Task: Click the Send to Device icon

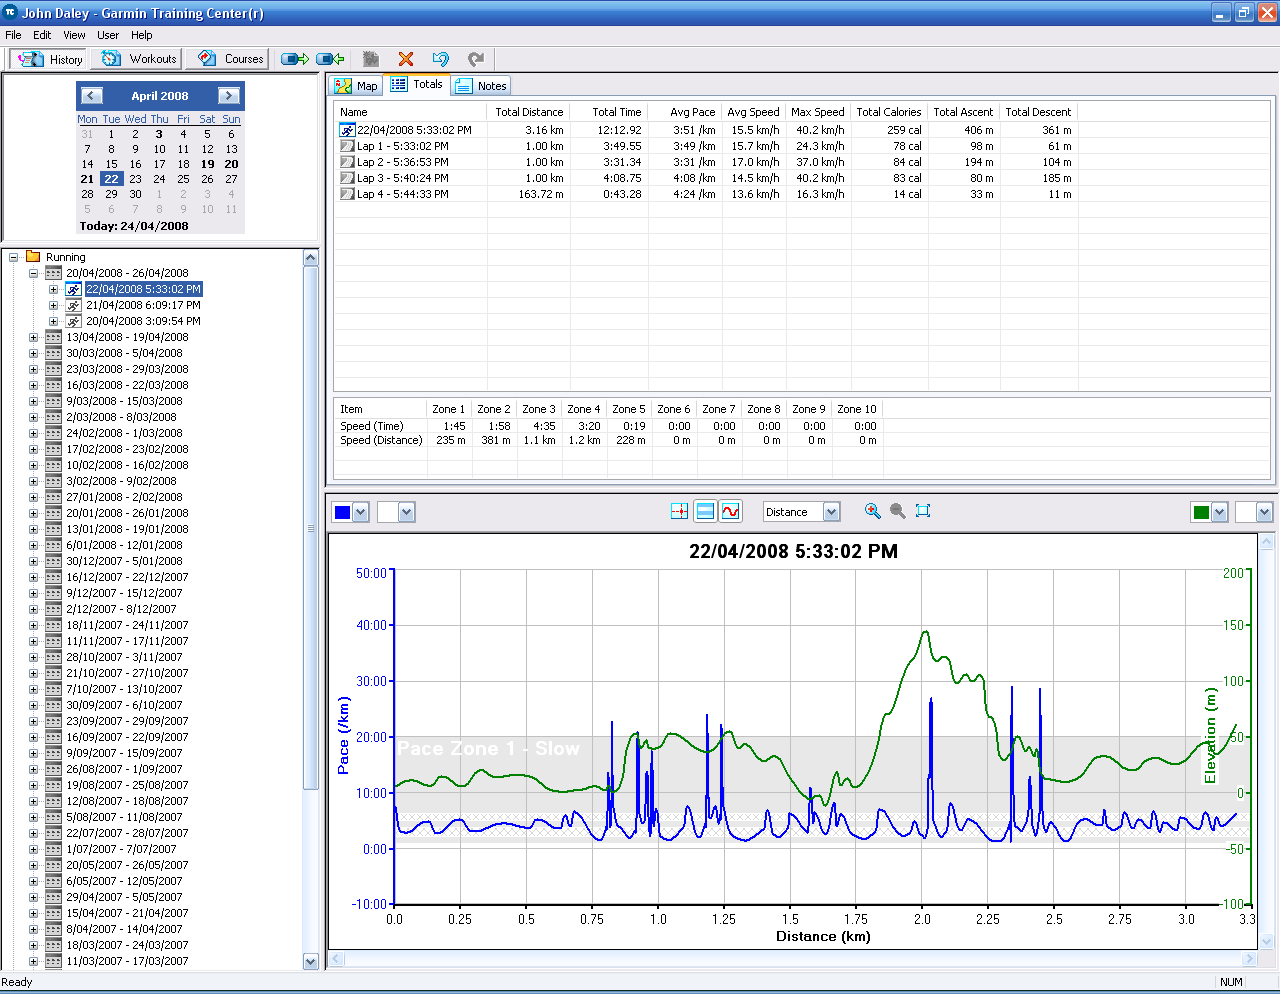Action: pyautogui.click(x=294, y=59)
